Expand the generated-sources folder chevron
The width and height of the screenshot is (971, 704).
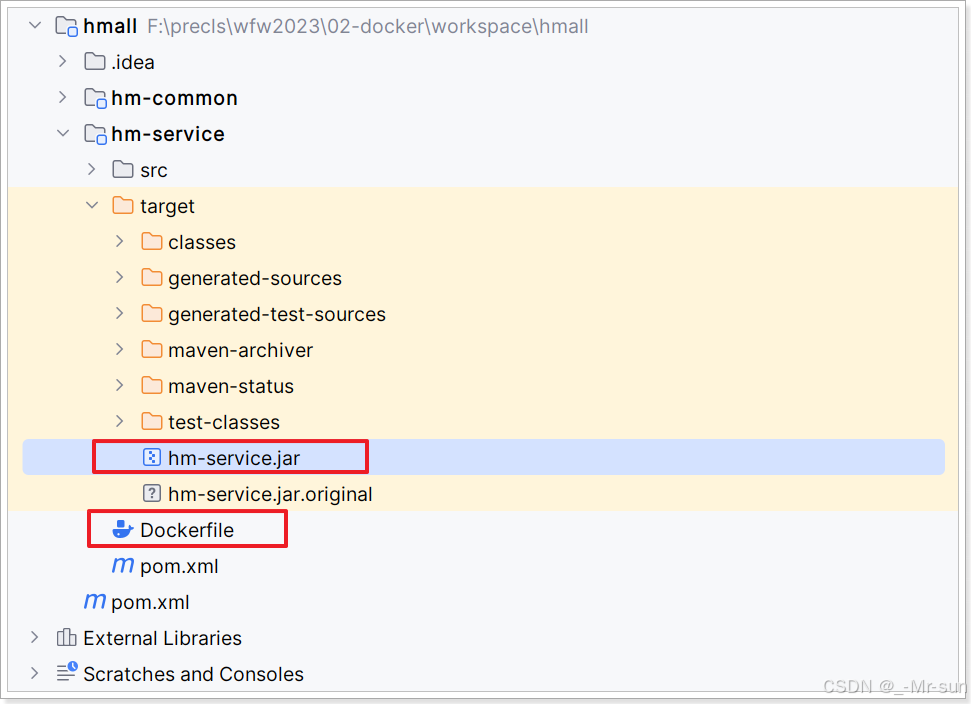[x=120, y=277]
